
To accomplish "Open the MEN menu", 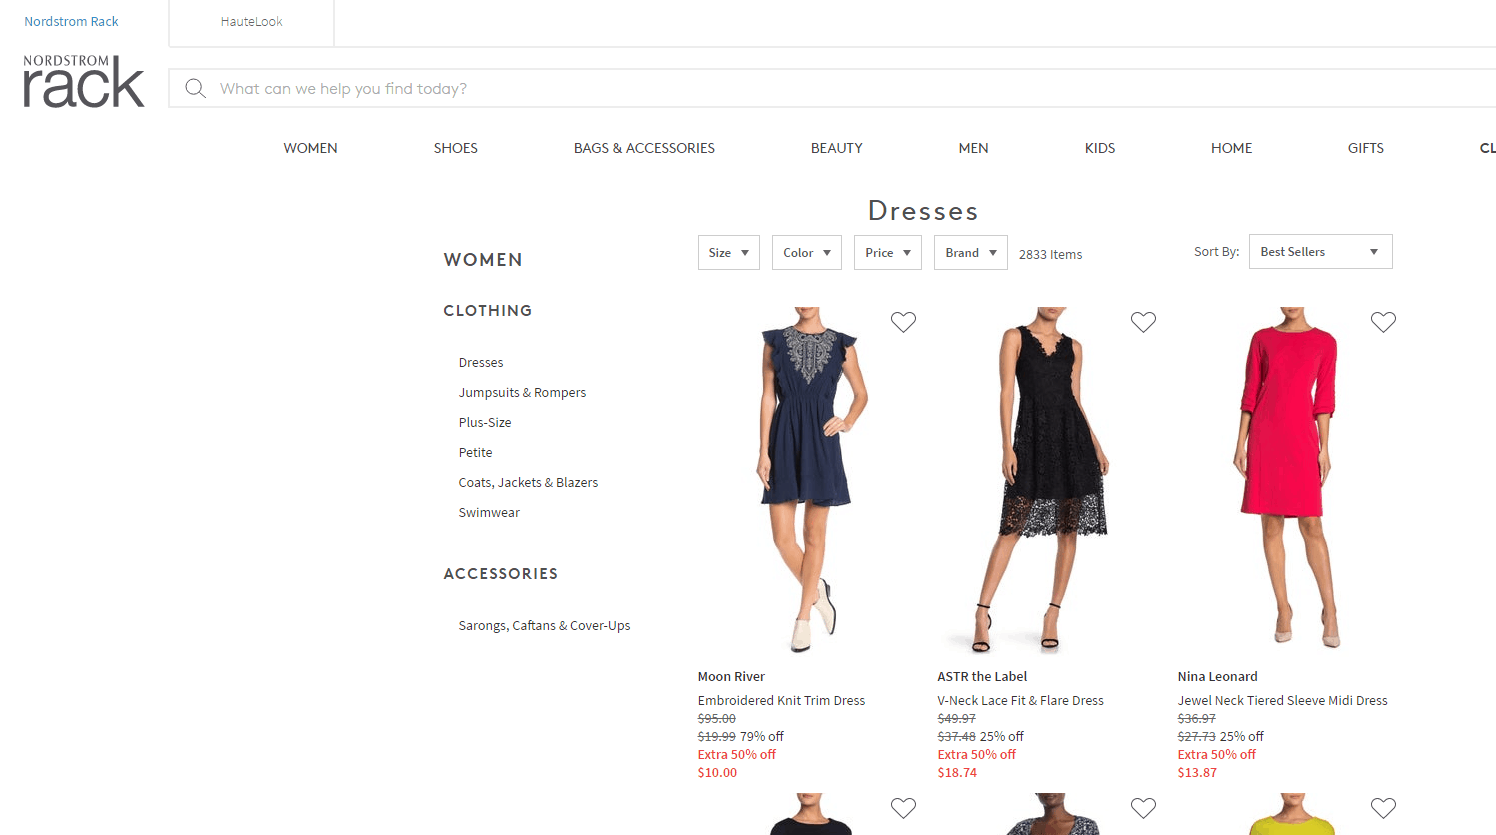I will point(973,148).
